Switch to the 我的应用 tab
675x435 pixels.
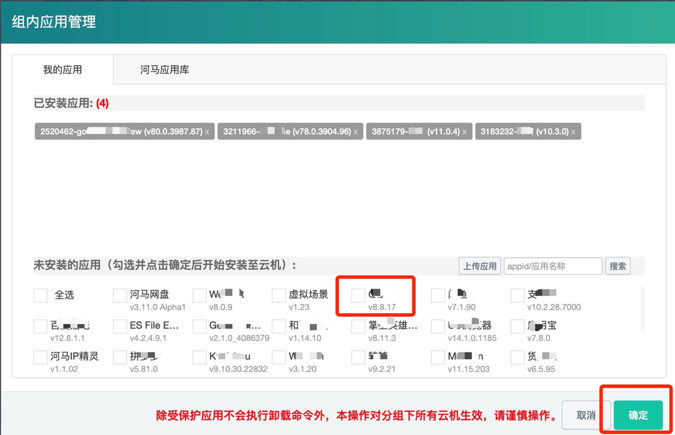click(x=63, y=70)
